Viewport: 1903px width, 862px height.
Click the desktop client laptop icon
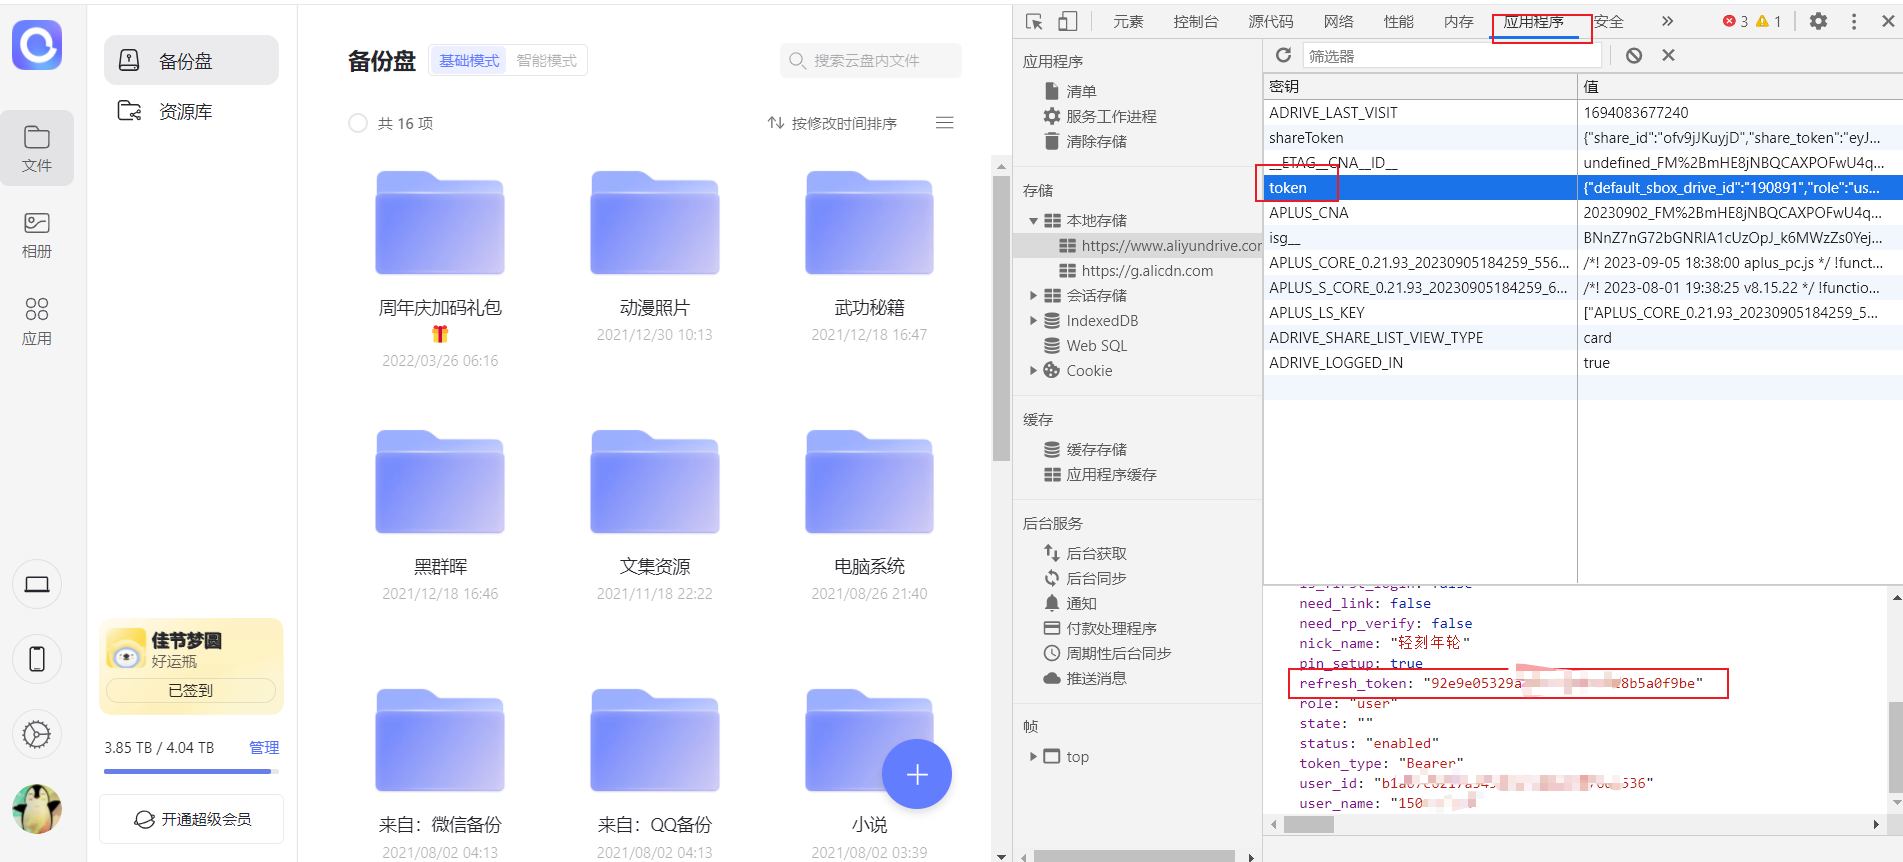pos(37,585)
